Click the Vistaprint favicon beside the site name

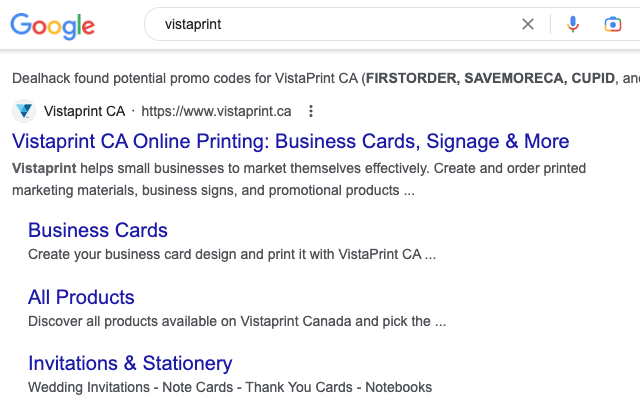tap(24, 111)
